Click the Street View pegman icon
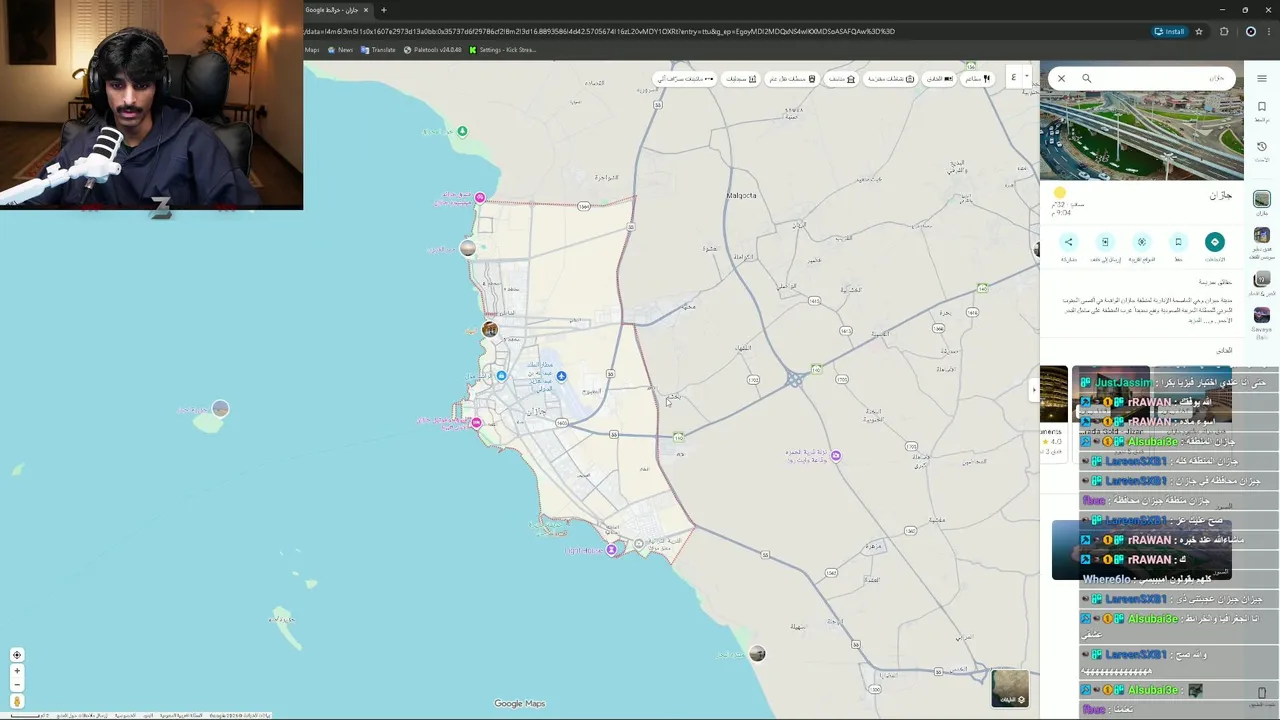 [x=17, y=701]
